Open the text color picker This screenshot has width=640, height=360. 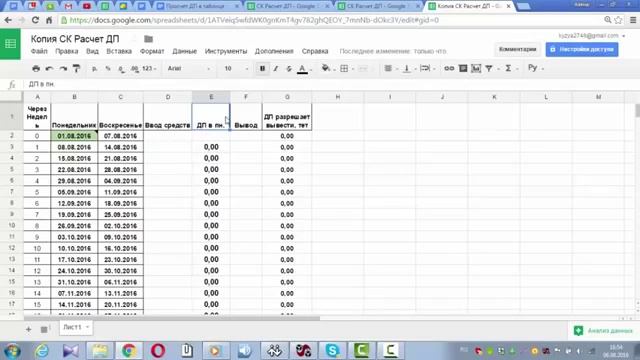click(302, 69)
